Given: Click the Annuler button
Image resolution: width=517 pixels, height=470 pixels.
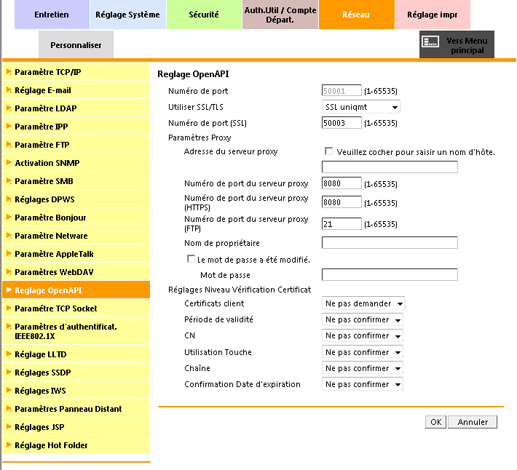Looking at the screenshot, I should [x=473, y=422].
